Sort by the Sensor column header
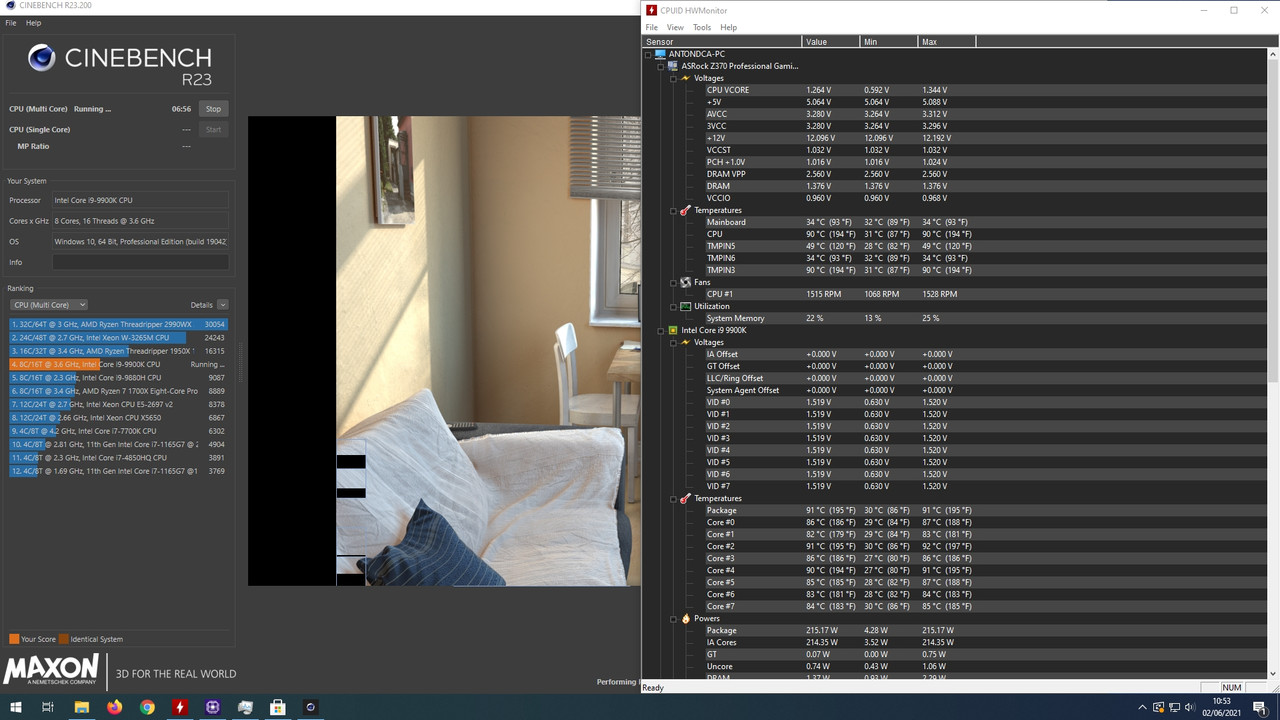1280x720 pixels. 722,42
